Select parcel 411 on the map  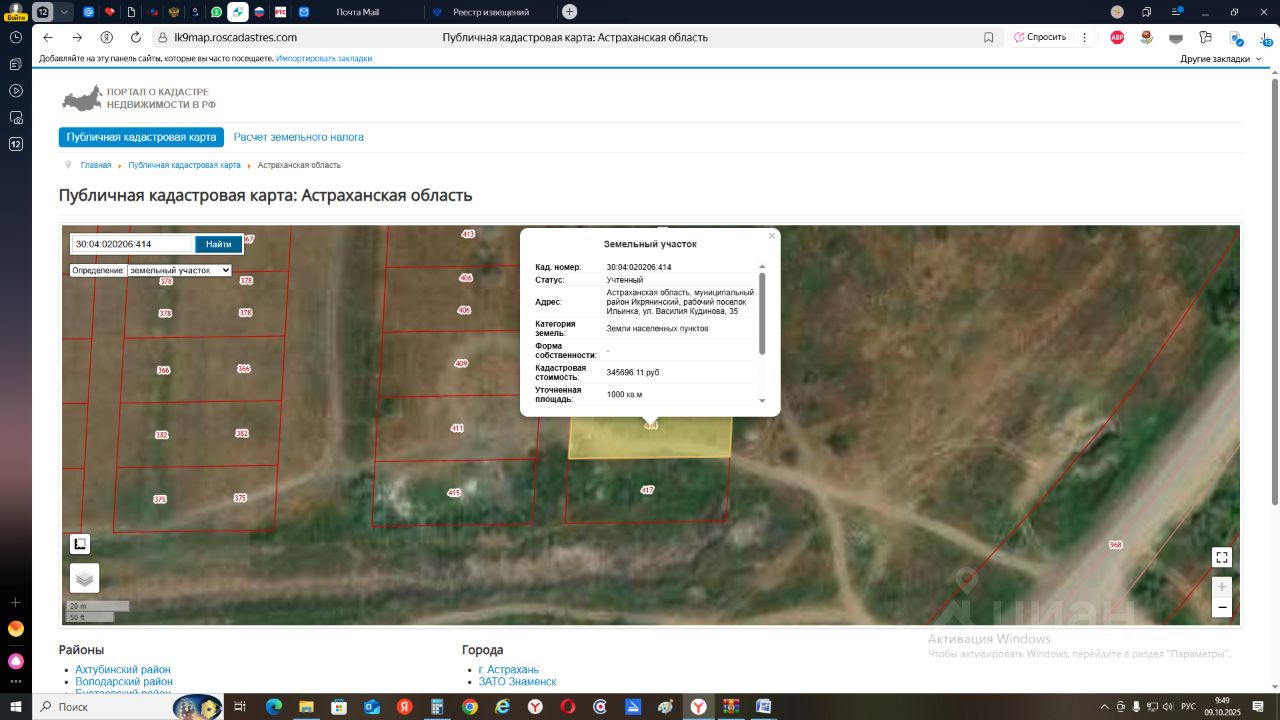(457, 428)
